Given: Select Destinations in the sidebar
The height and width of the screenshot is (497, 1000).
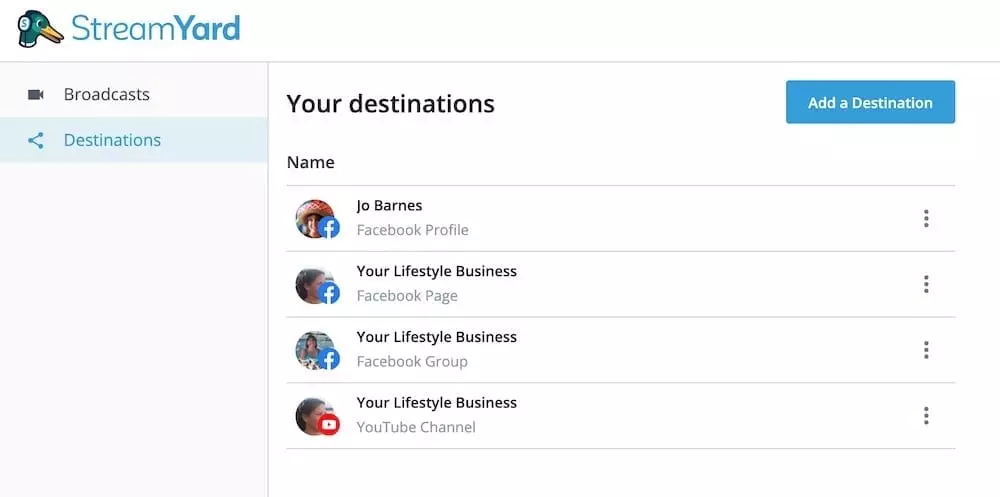Looking at the screenshot, I should coord(112,141).
